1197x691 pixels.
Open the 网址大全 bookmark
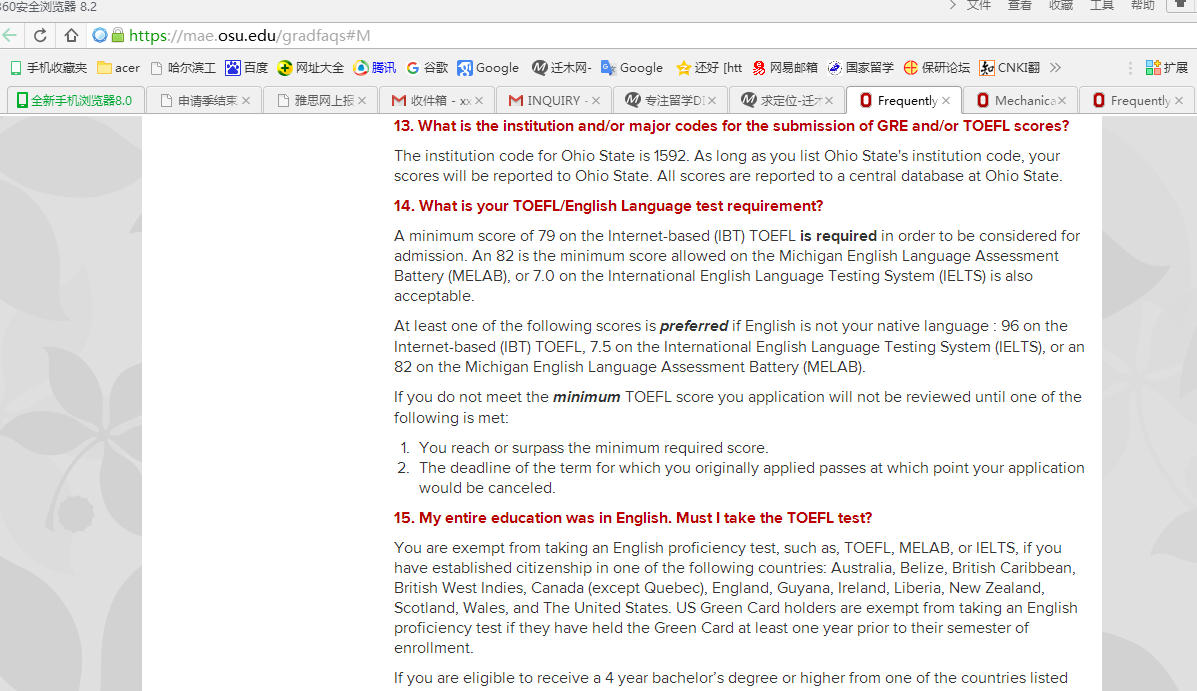(x=311, y=68)
